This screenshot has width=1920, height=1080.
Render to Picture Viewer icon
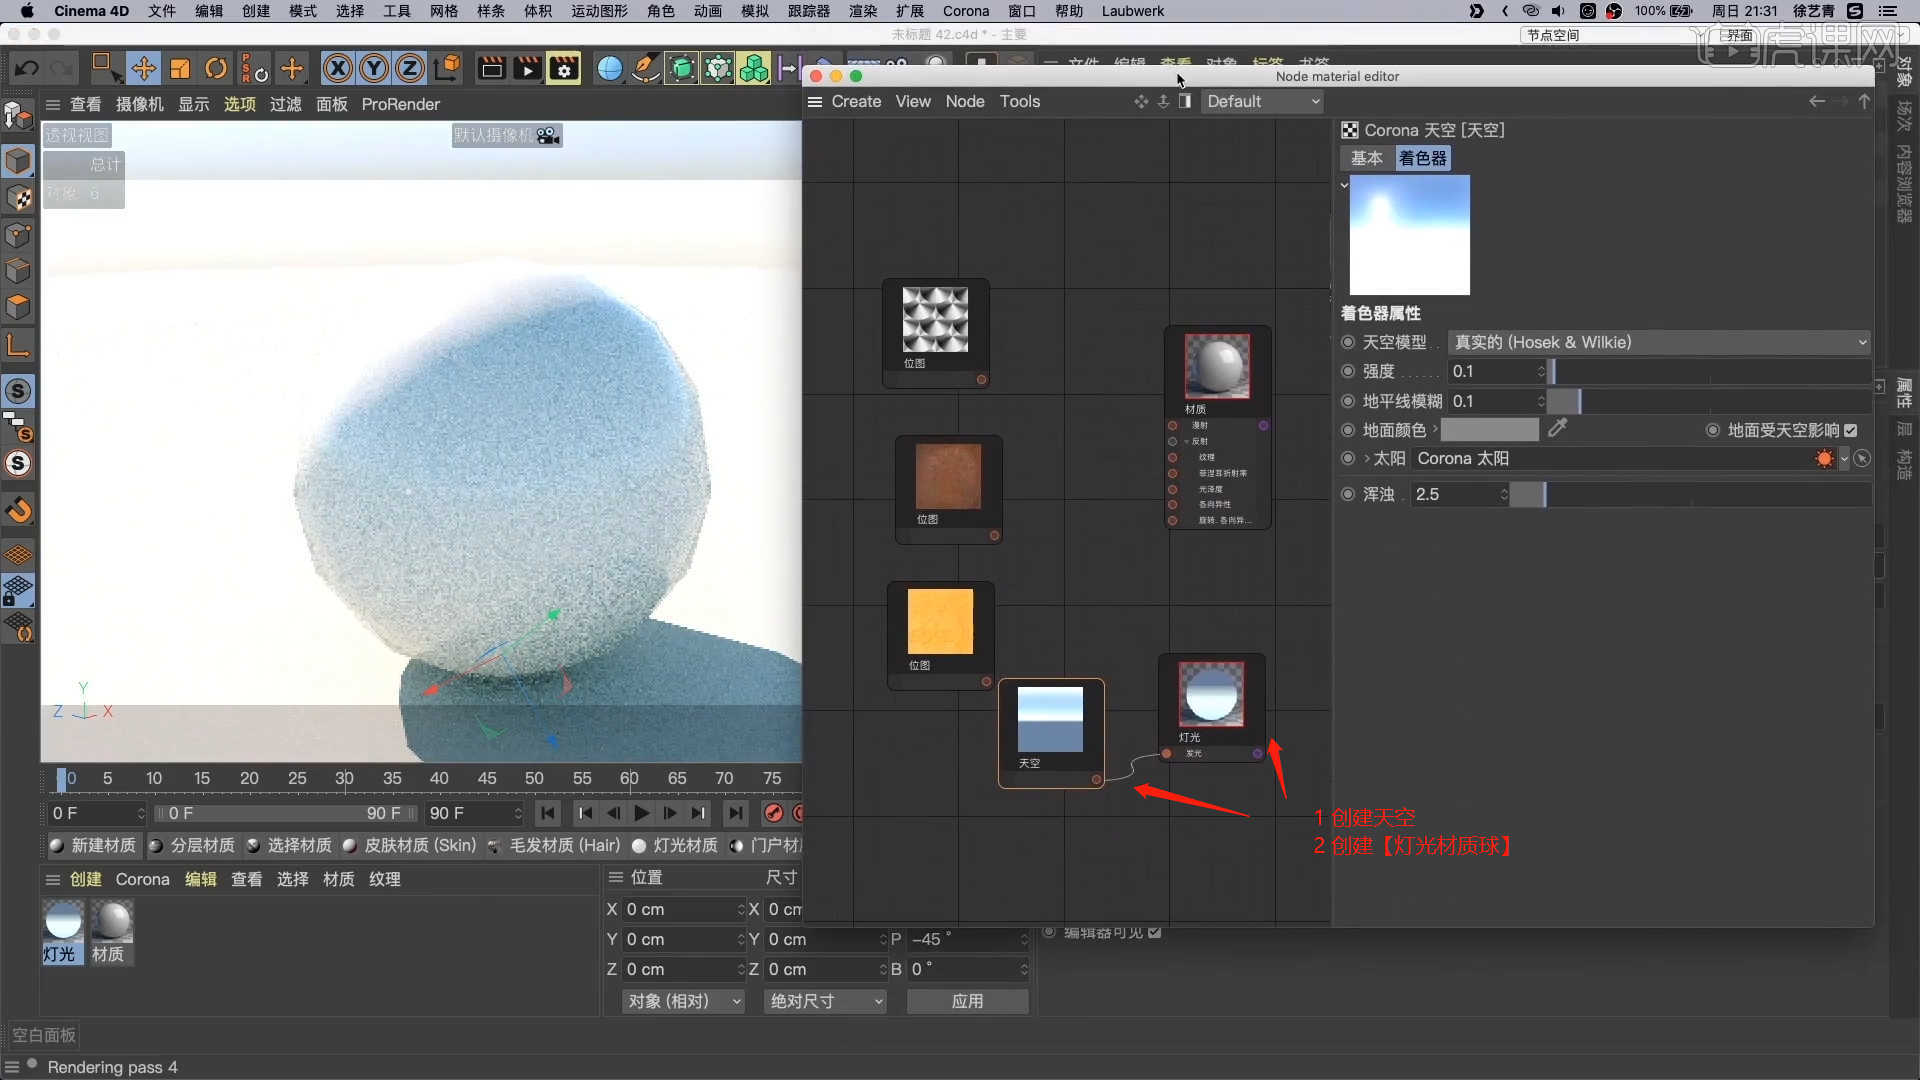tap(527, 68)
